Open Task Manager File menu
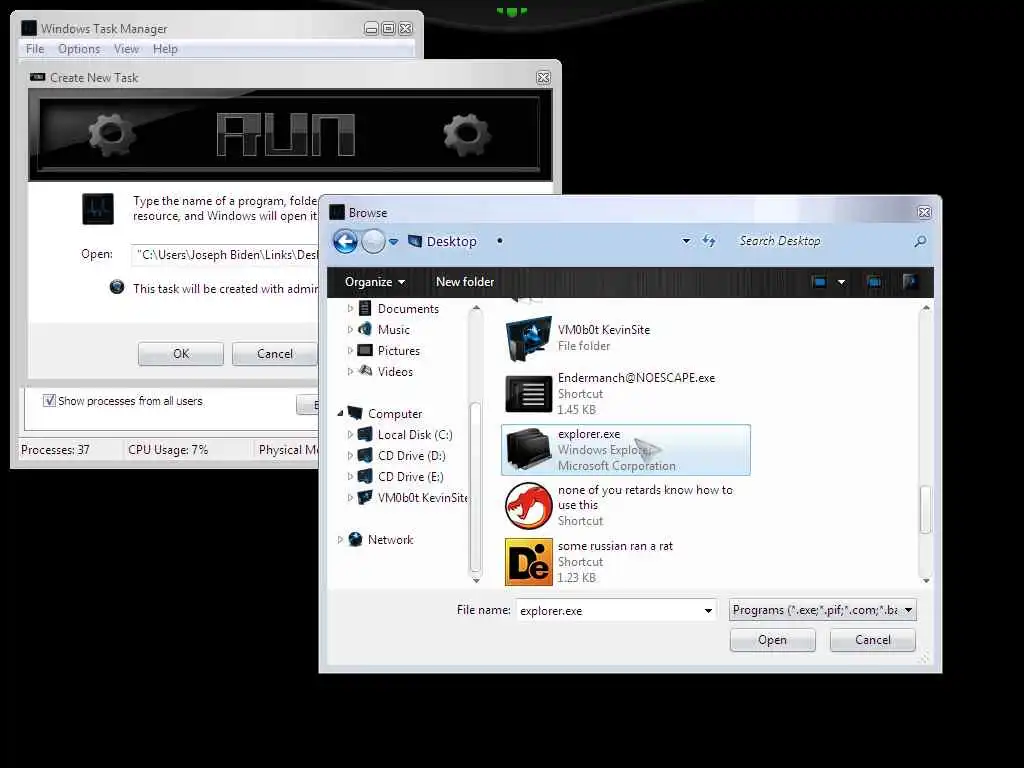Image resolution: width=1024 pixels, height=768 pixels. tap(35, 49)
